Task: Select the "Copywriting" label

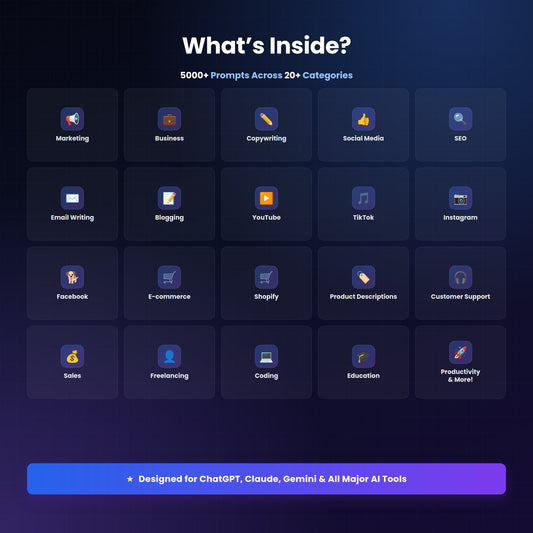Action: point(266,138)
